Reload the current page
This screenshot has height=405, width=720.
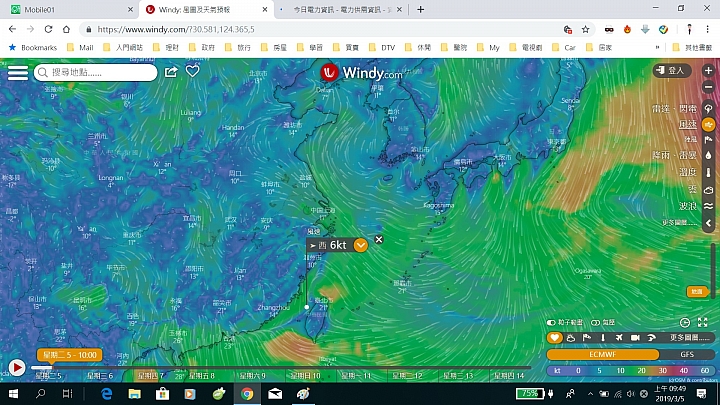pos(48,29)
